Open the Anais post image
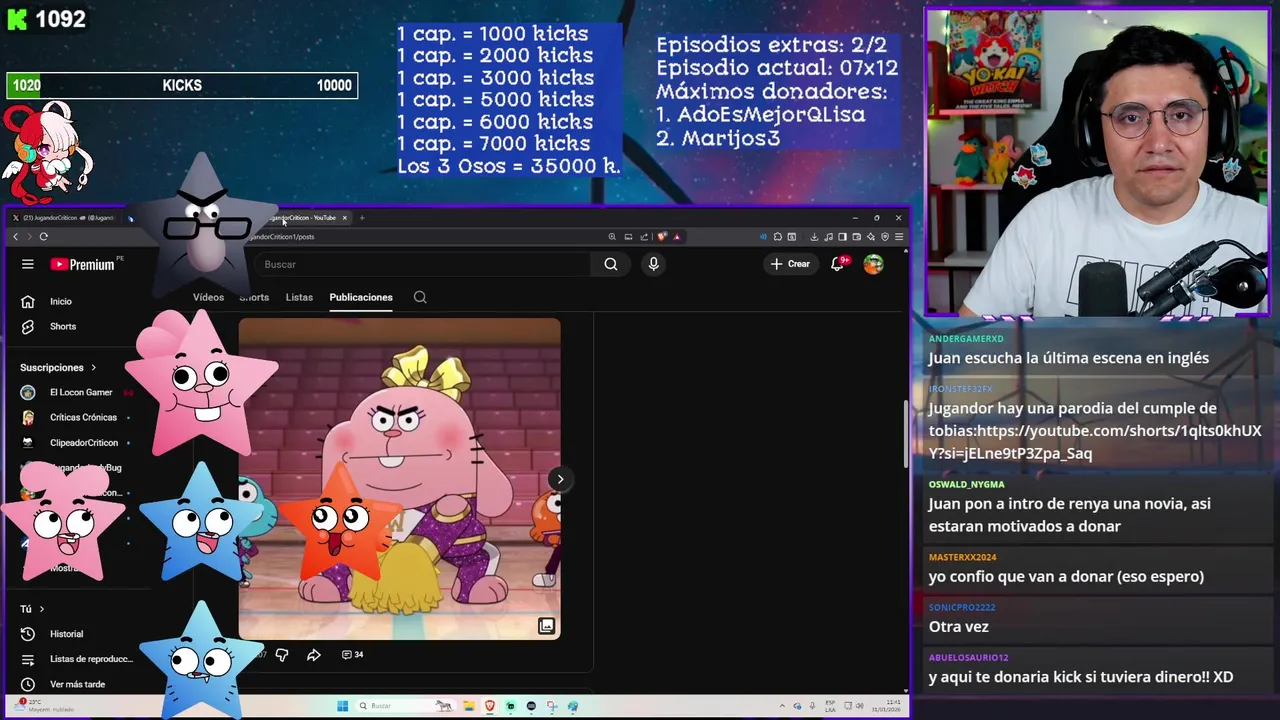This screenshot has height=720, width=1280. tap(399, 479)
